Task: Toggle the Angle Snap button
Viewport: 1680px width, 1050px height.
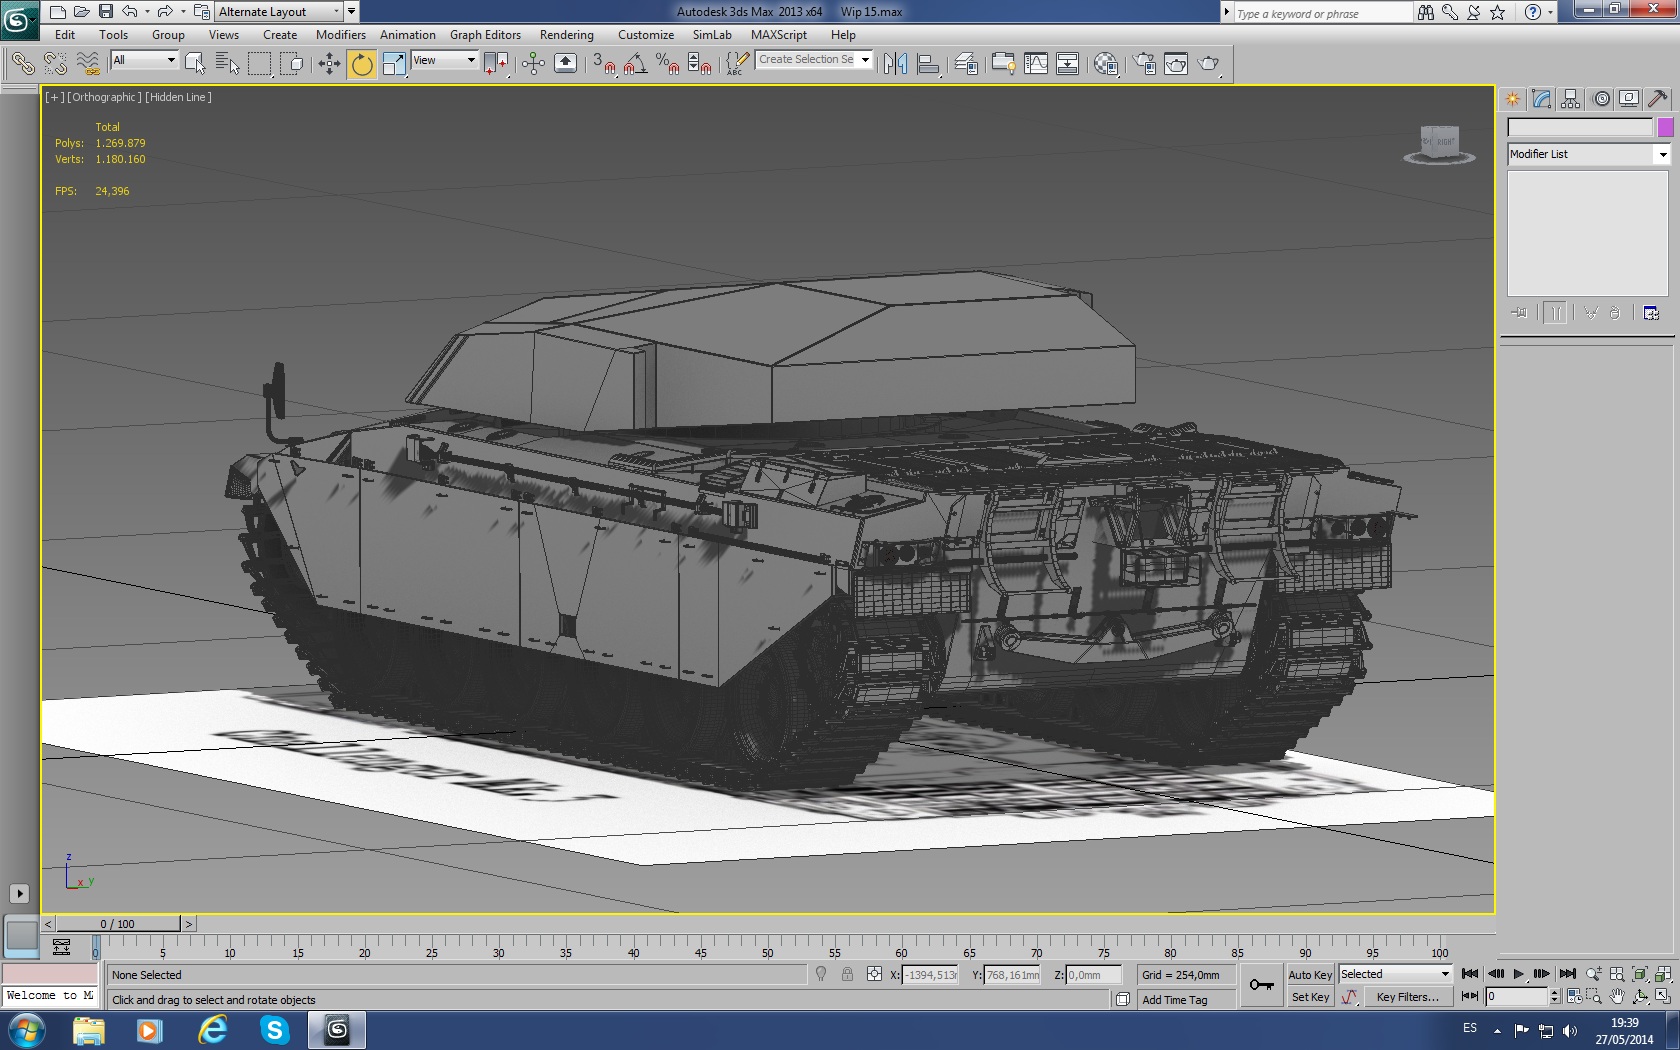Action: click(x=635, y=64)
